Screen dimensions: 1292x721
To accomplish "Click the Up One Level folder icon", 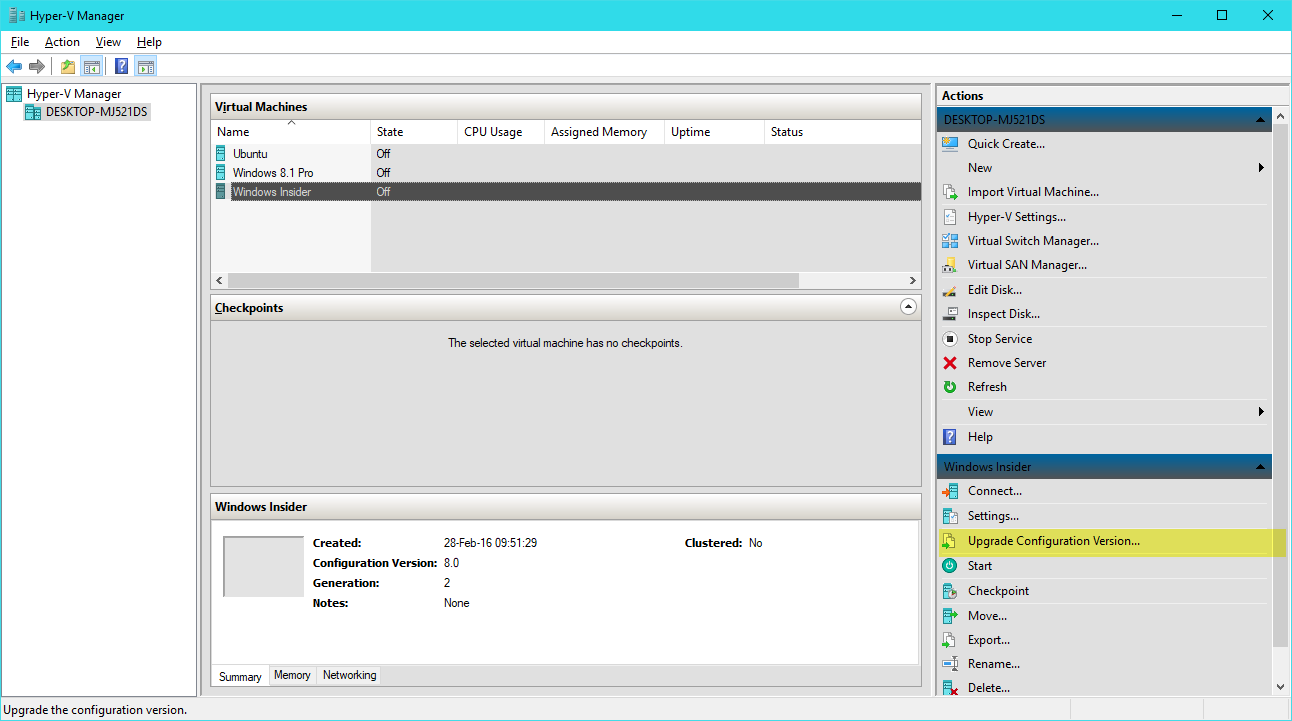I will 67,67.
